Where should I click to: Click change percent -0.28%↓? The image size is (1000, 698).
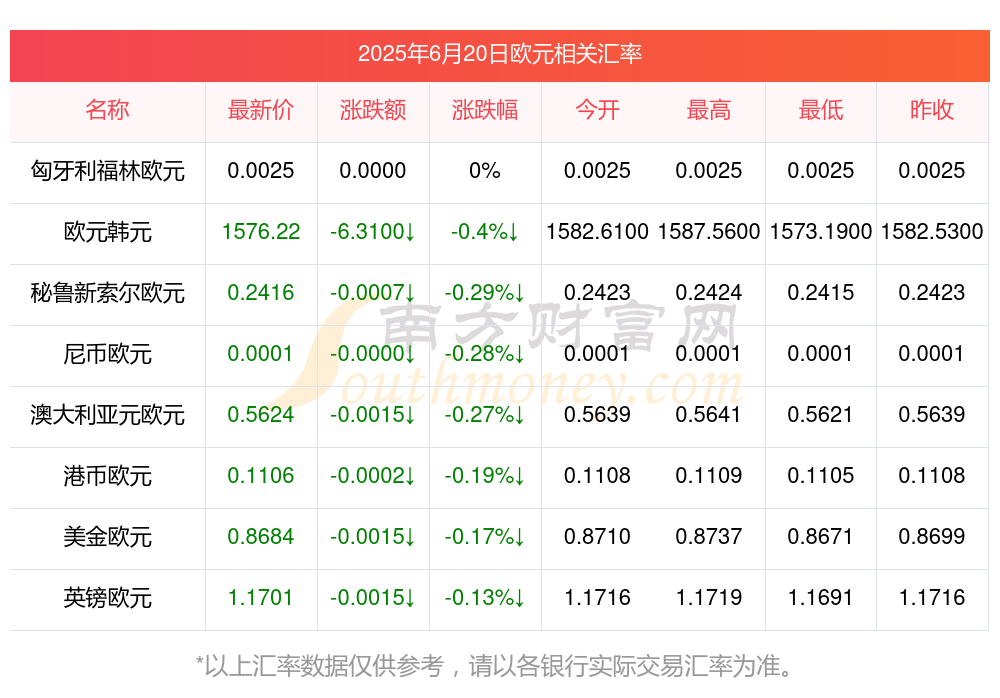[x=485, y=353]
